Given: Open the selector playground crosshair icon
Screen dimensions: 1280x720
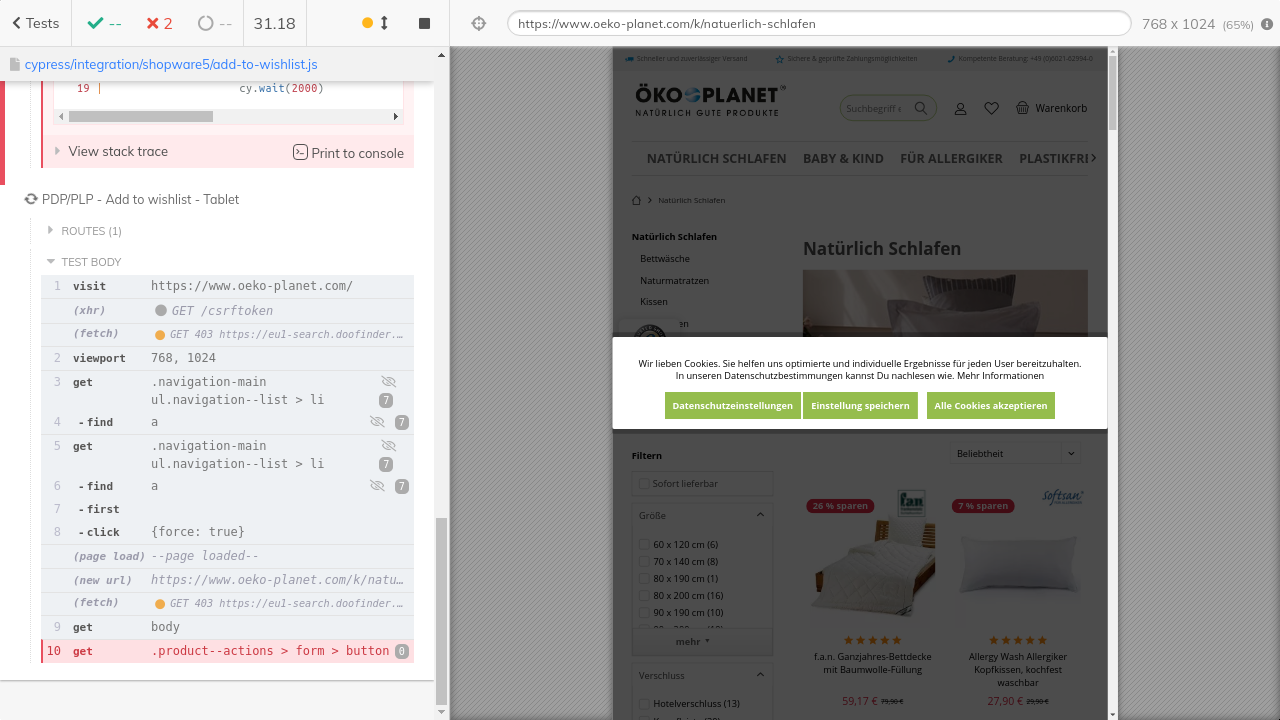Looking at the screenshot, I should pos(479,23).
